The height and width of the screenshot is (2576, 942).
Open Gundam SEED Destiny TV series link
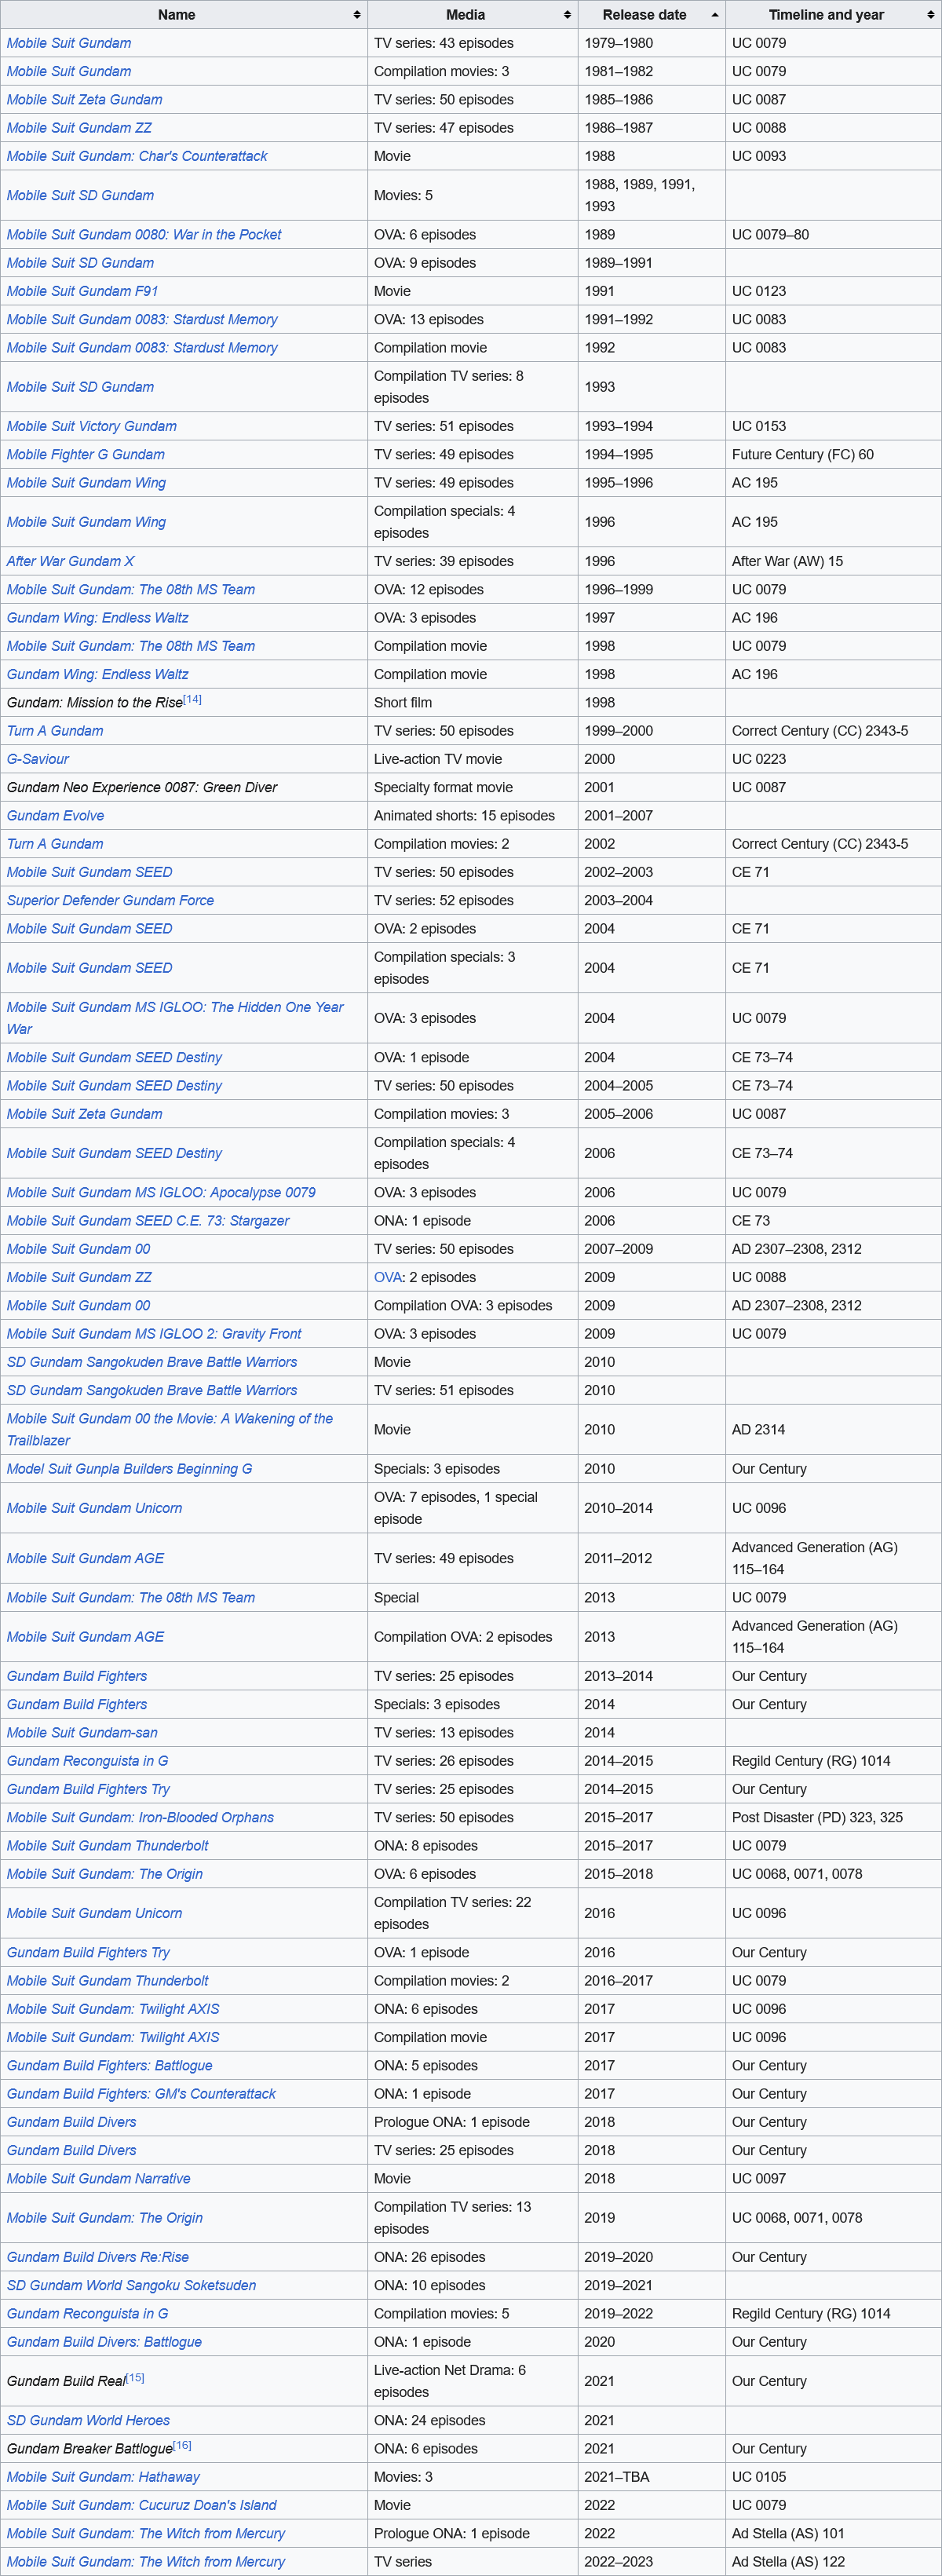tap(114, 1086)
